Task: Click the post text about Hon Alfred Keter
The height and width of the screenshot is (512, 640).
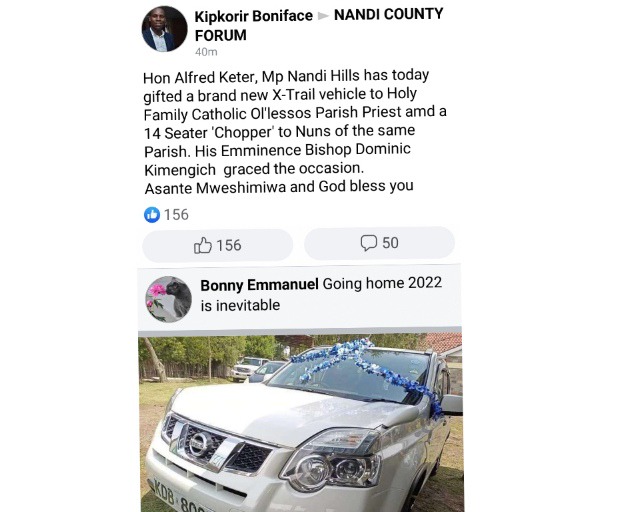Action: click(294, 132)
